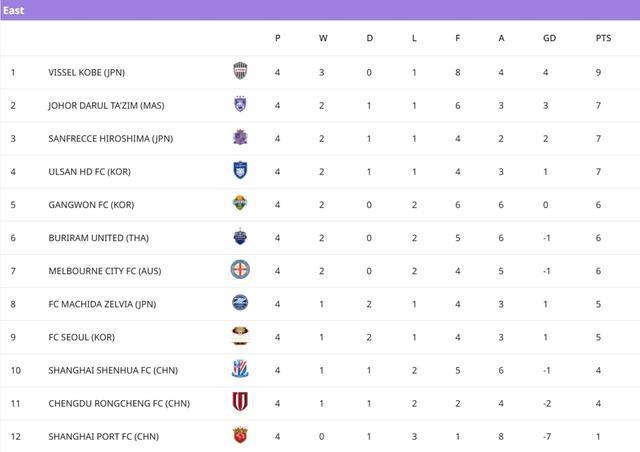Open SHANGHAI PORT FC (CHN) team name

[x=103, y=436]
